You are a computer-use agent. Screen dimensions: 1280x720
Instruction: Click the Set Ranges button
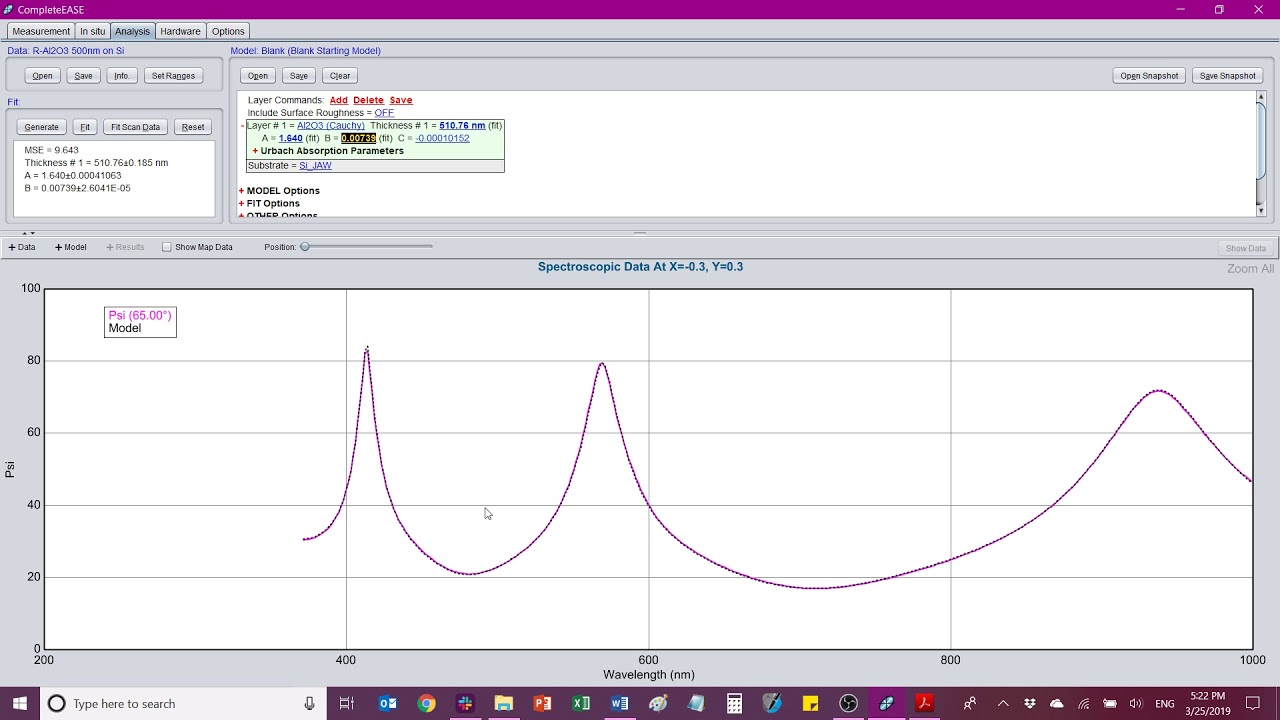tap(173, 76)
